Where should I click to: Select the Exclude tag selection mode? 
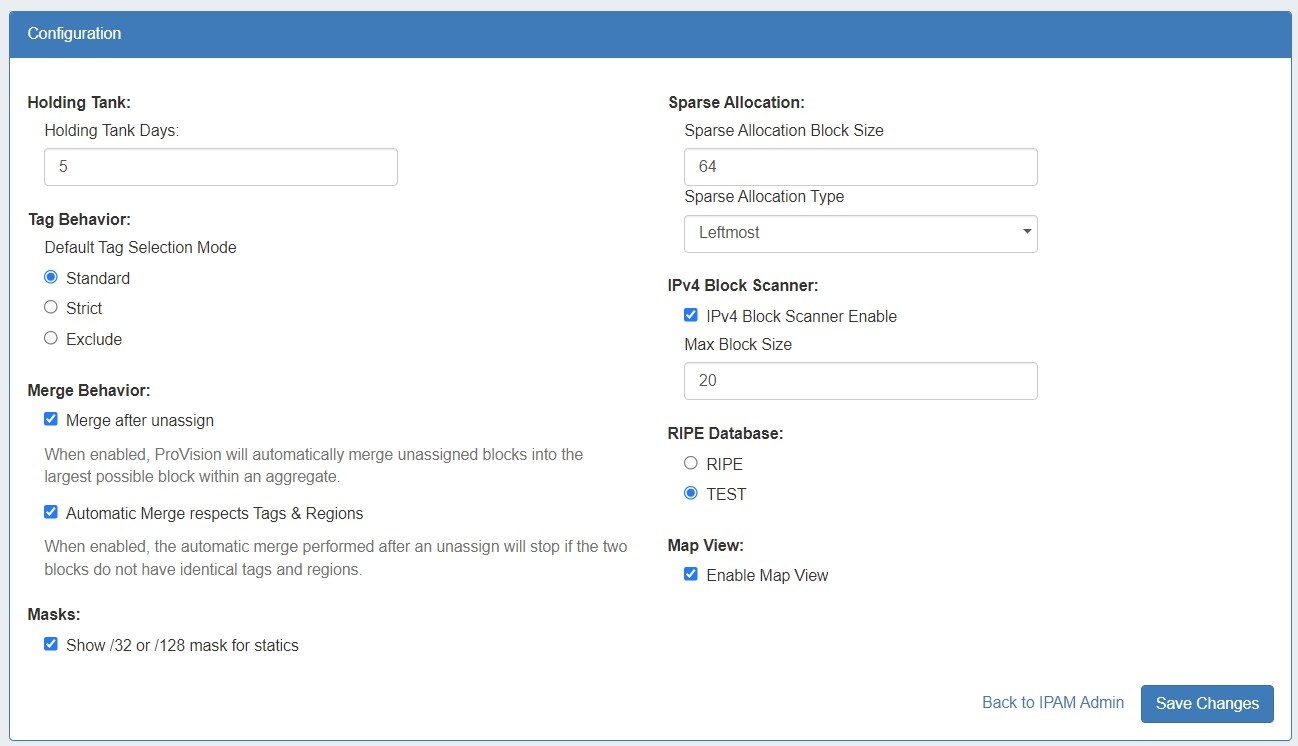tap(51, 339)
